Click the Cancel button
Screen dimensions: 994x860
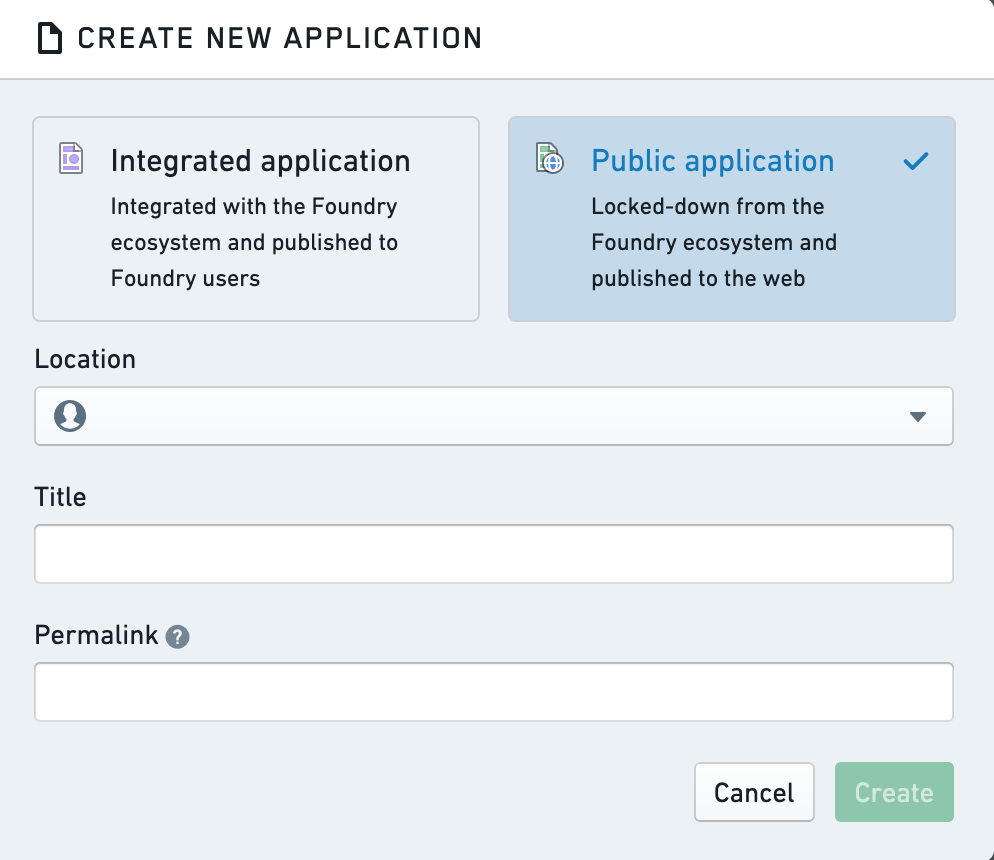coord(754,792)
